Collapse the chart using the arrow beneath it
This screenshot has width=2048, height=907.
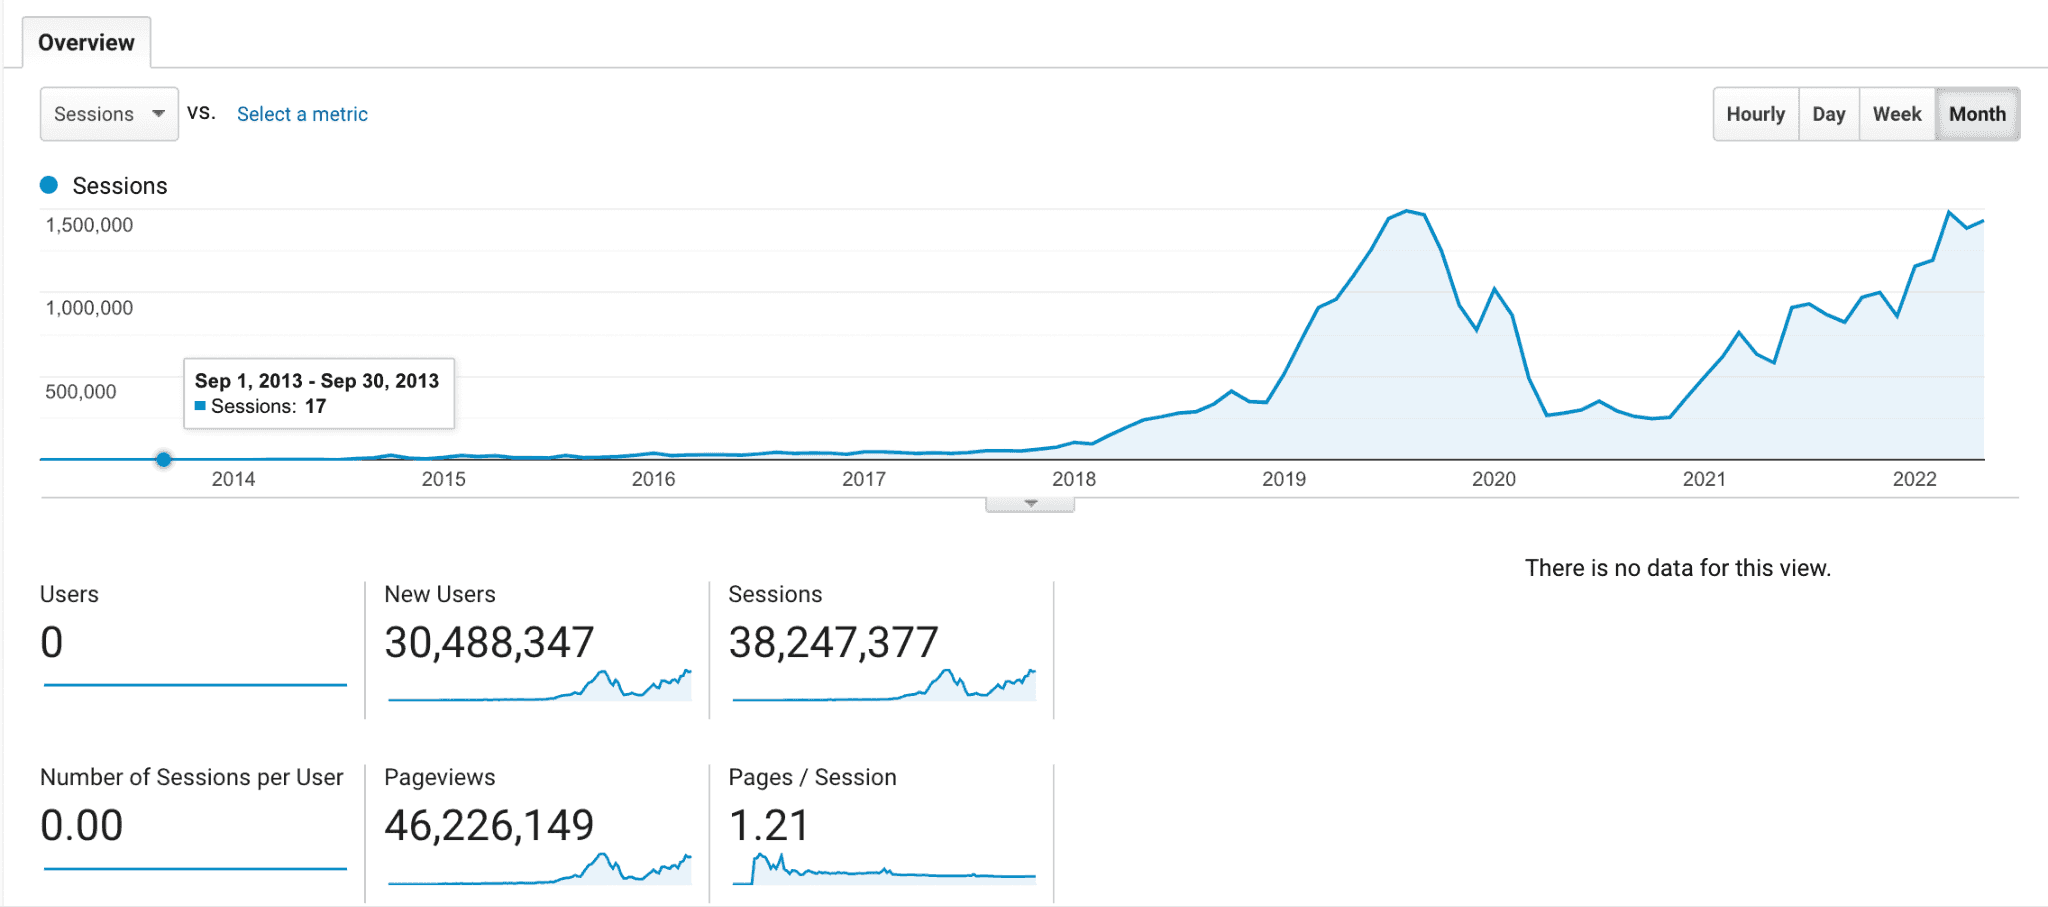pyautogui.click(x=1029, y=503)
